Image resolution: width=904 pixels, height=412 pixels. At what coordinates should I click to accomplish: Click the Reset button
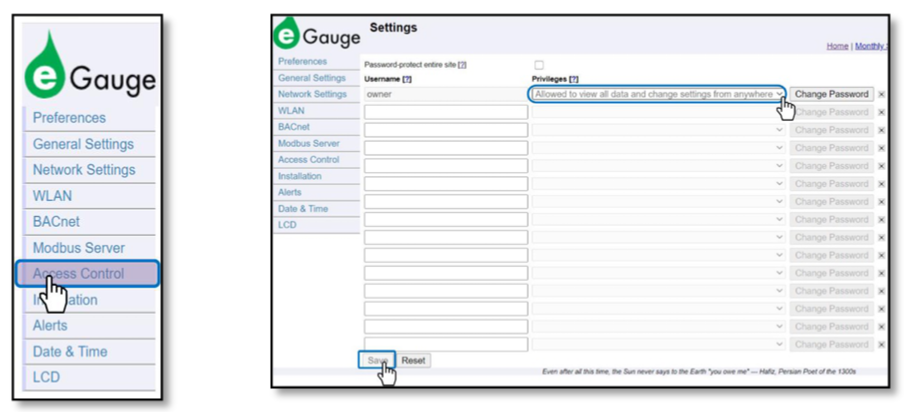[x=413, y=361]
